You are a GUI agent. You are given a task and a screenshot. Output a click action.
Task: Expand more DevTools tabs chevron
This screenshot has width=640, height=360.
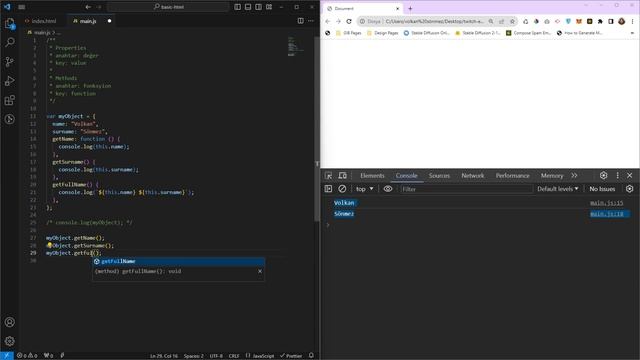(574, 176)
